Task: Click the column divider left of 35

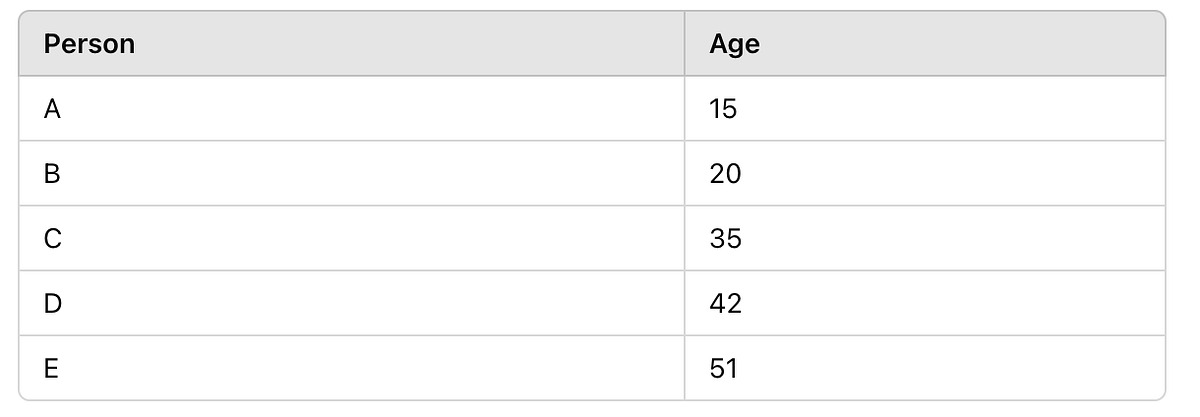Action: (685, 238)
